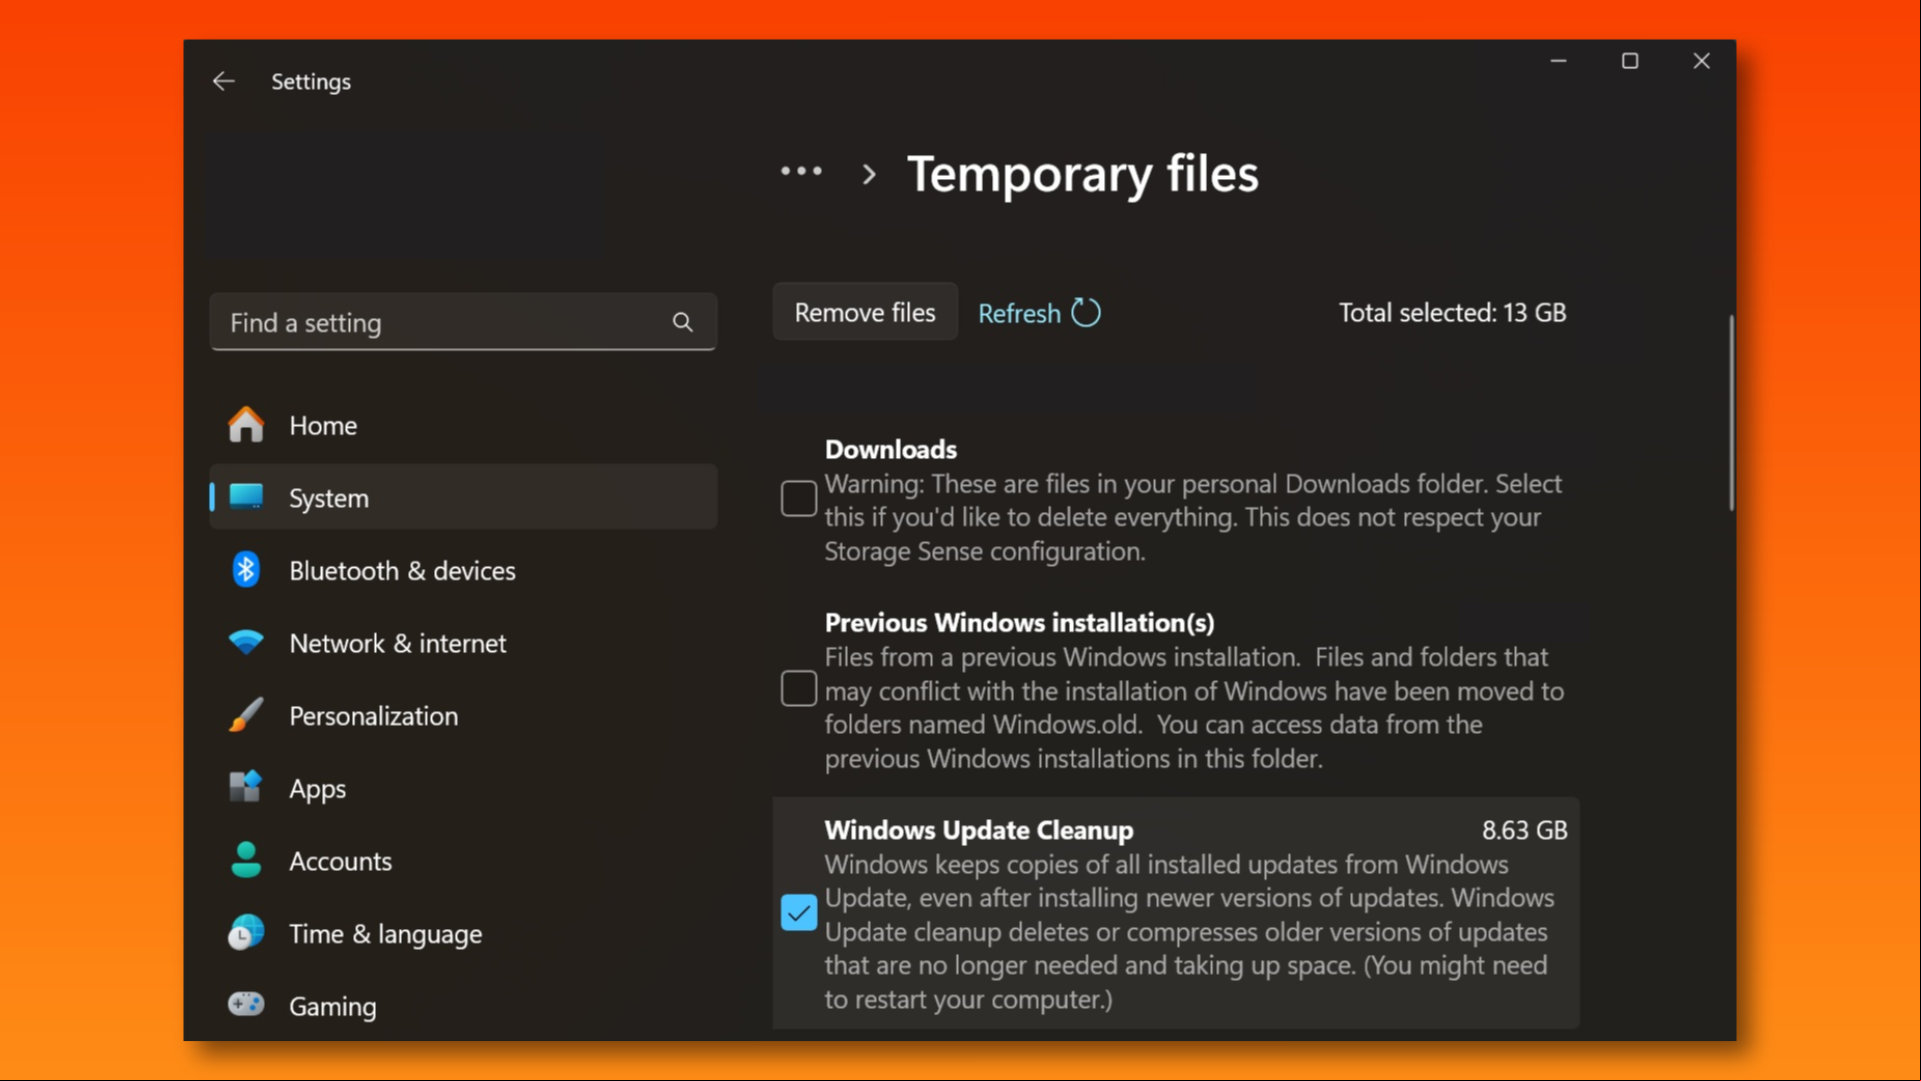Viewport: 1921px width, 1081px height.
Task: Go to Bluetooth & devices settings
Action: pyautogui.click(x=463, y=570)
